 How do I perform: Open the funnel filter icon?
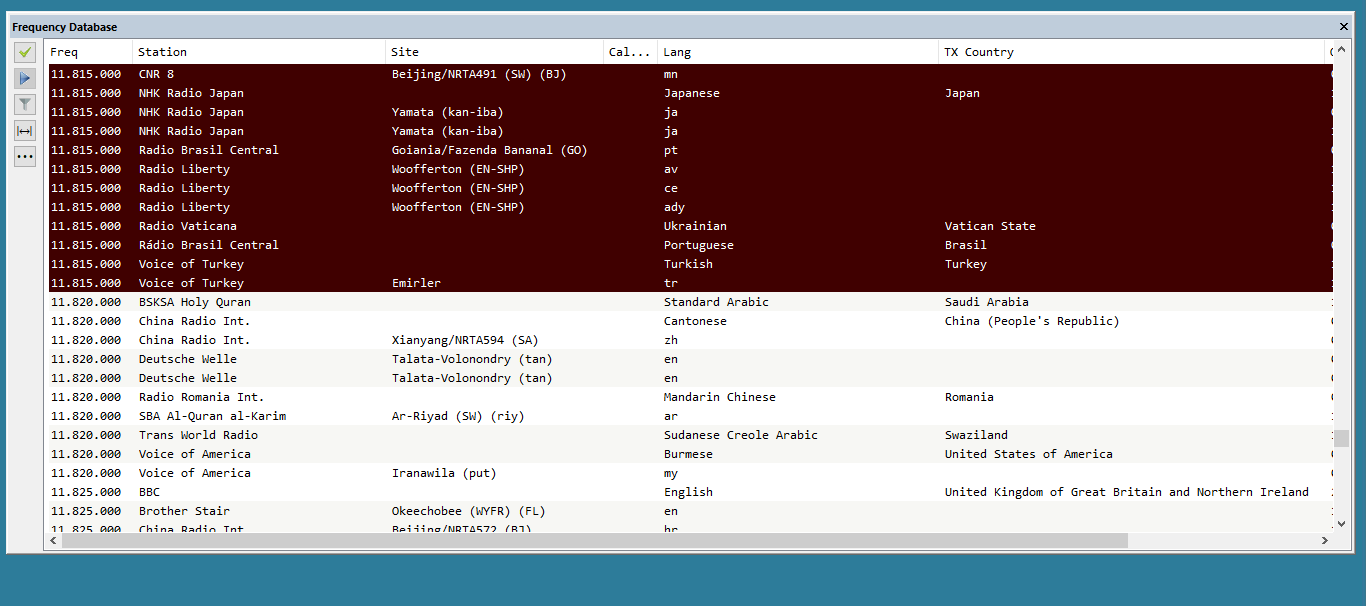[25, 104]
